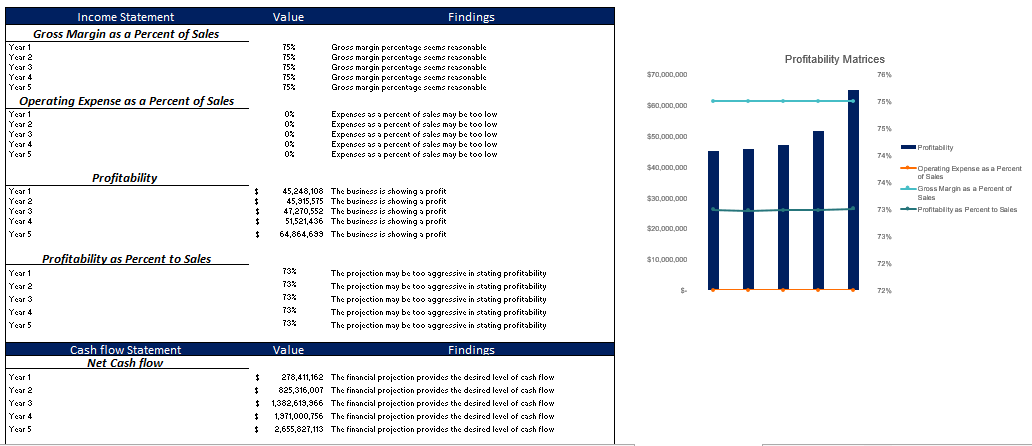Click the $70,000,000 axis label on chart

[666, 75]
